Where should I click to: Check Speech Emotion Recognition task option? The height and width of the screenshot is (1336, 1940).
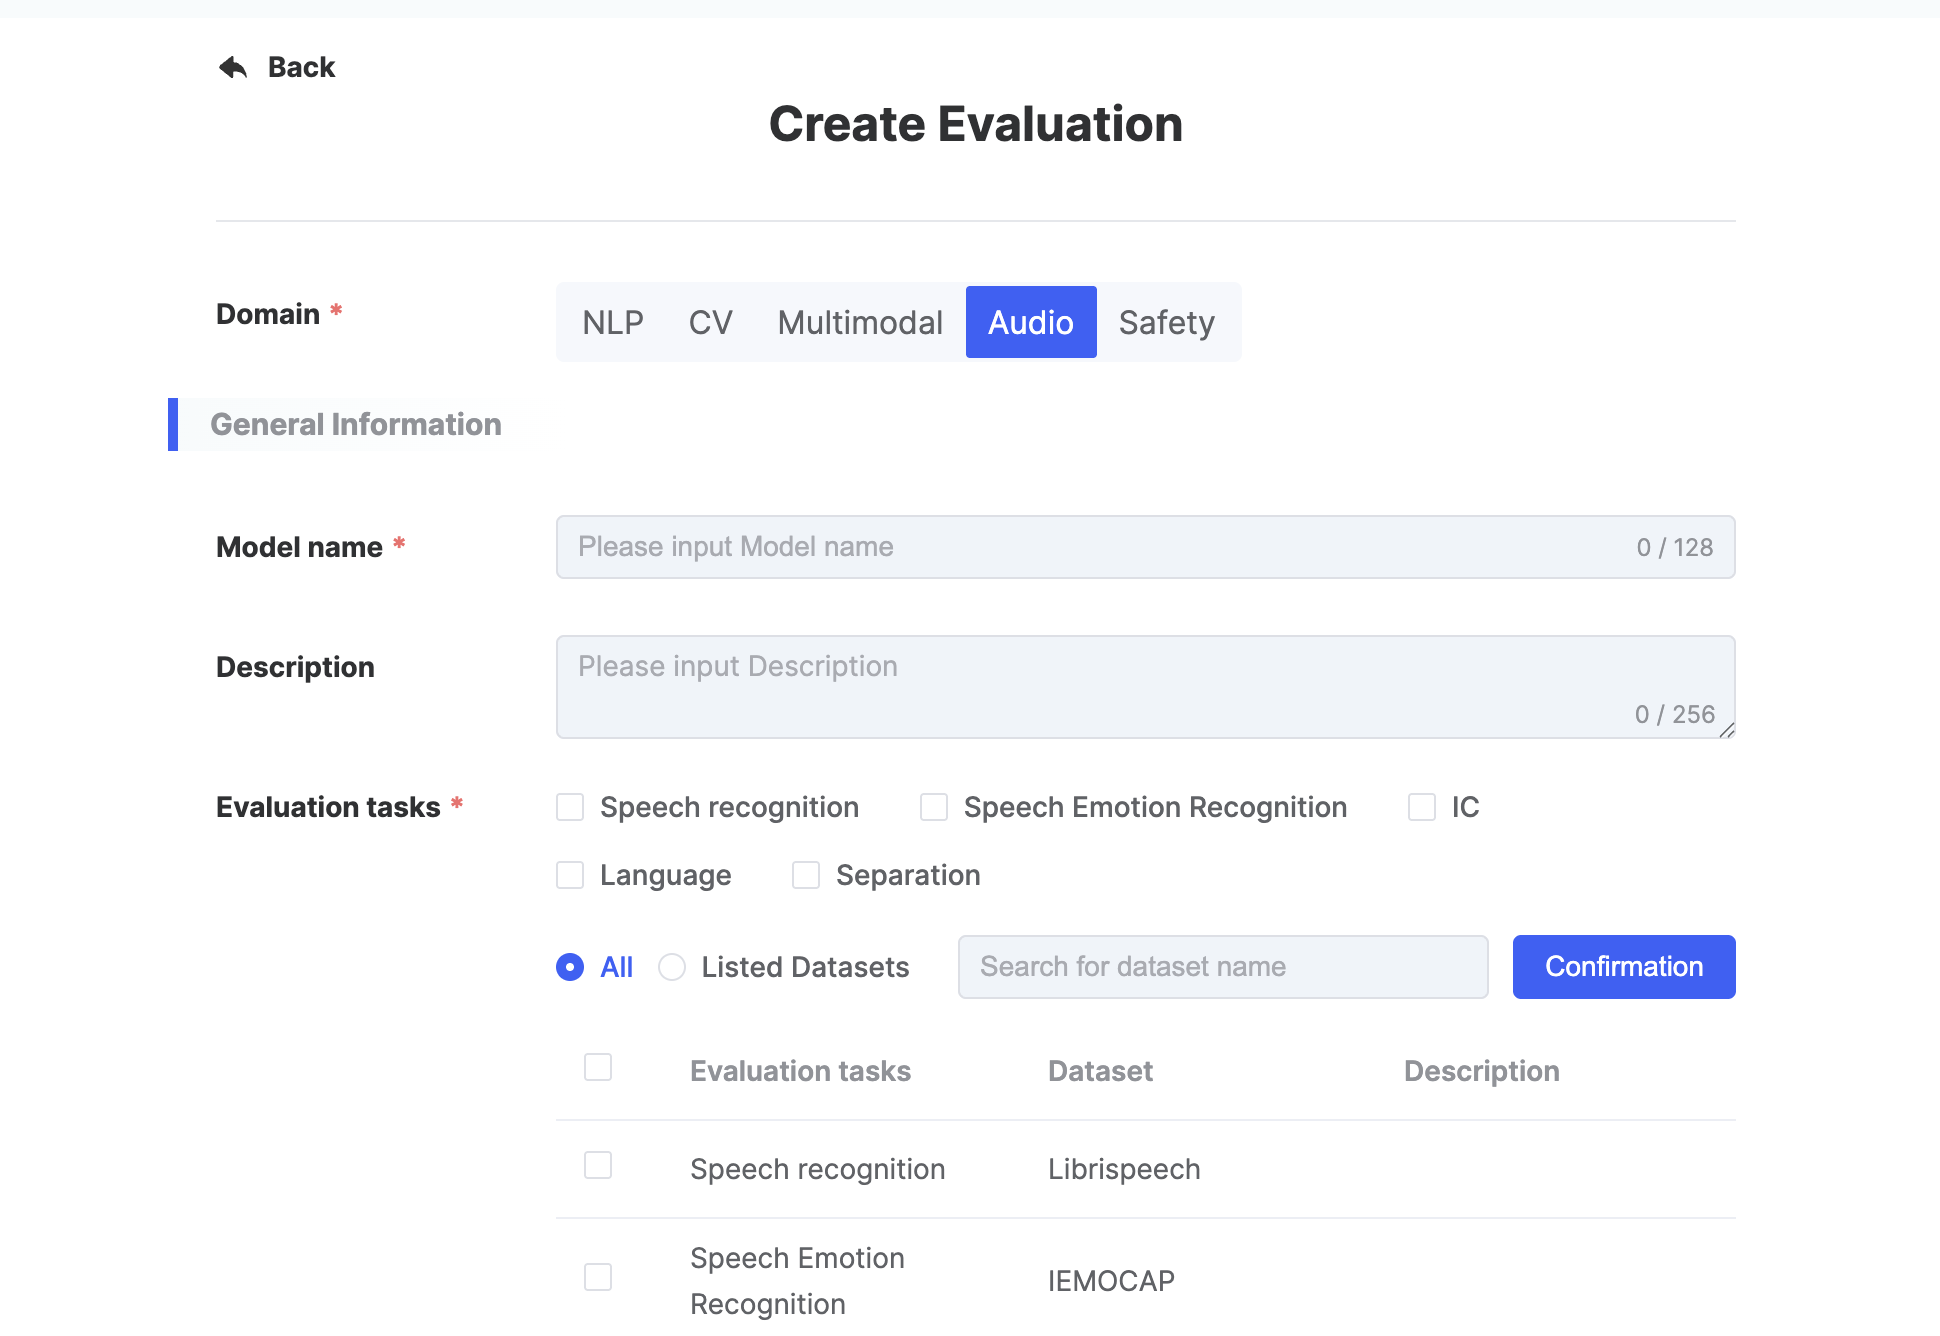point(934,807)
